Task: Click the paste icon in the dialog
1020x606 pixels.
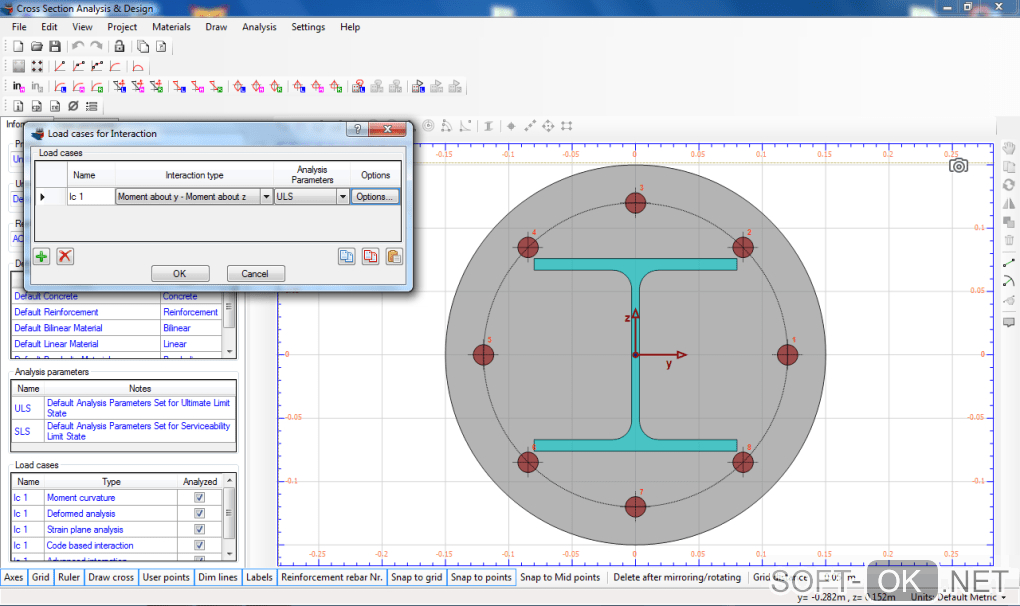Action: click(394, 257)
